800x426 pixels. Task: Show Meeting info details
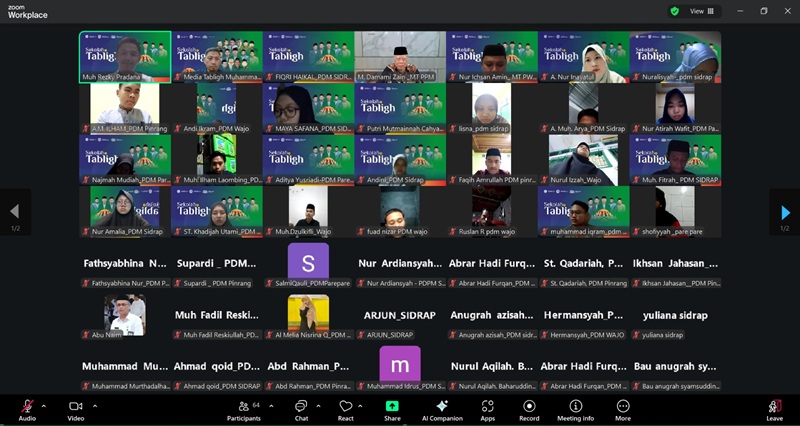(575, 408)
